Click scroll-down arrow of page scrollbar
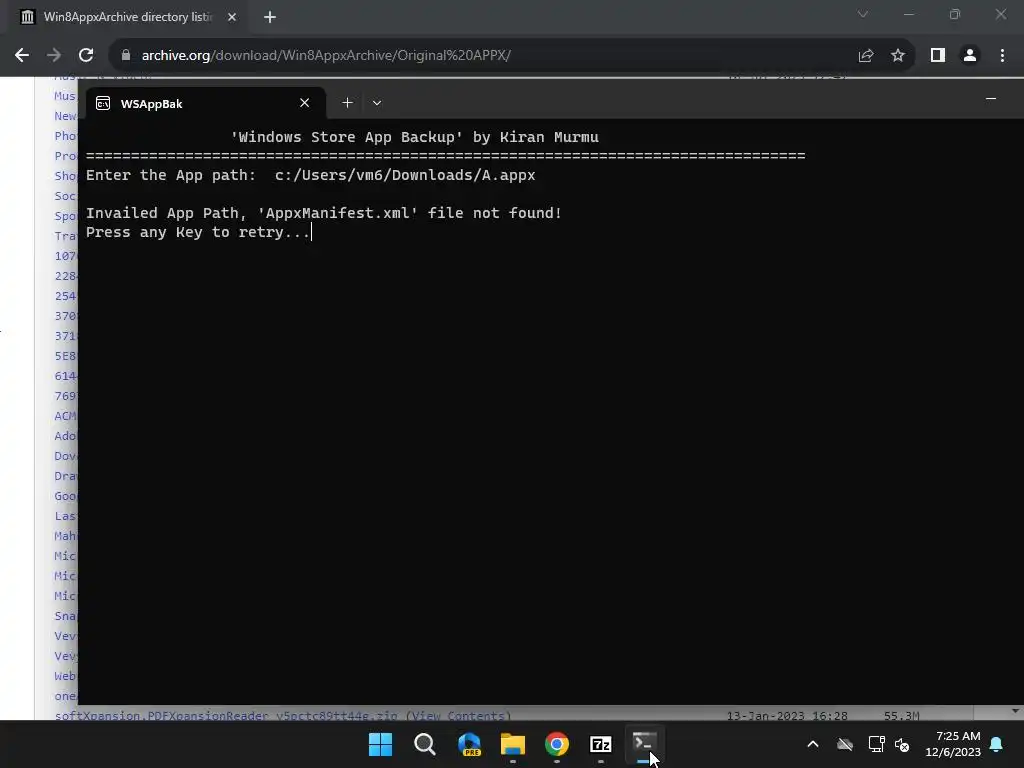This screenshot has width=1024, height=768. pyautogui.click(x=1016, y=711)
